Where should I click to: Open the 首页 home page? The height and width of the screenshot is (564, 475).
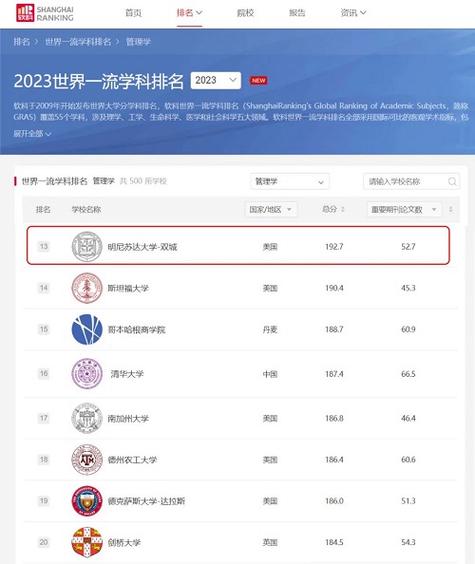click(x=133, y=13)
